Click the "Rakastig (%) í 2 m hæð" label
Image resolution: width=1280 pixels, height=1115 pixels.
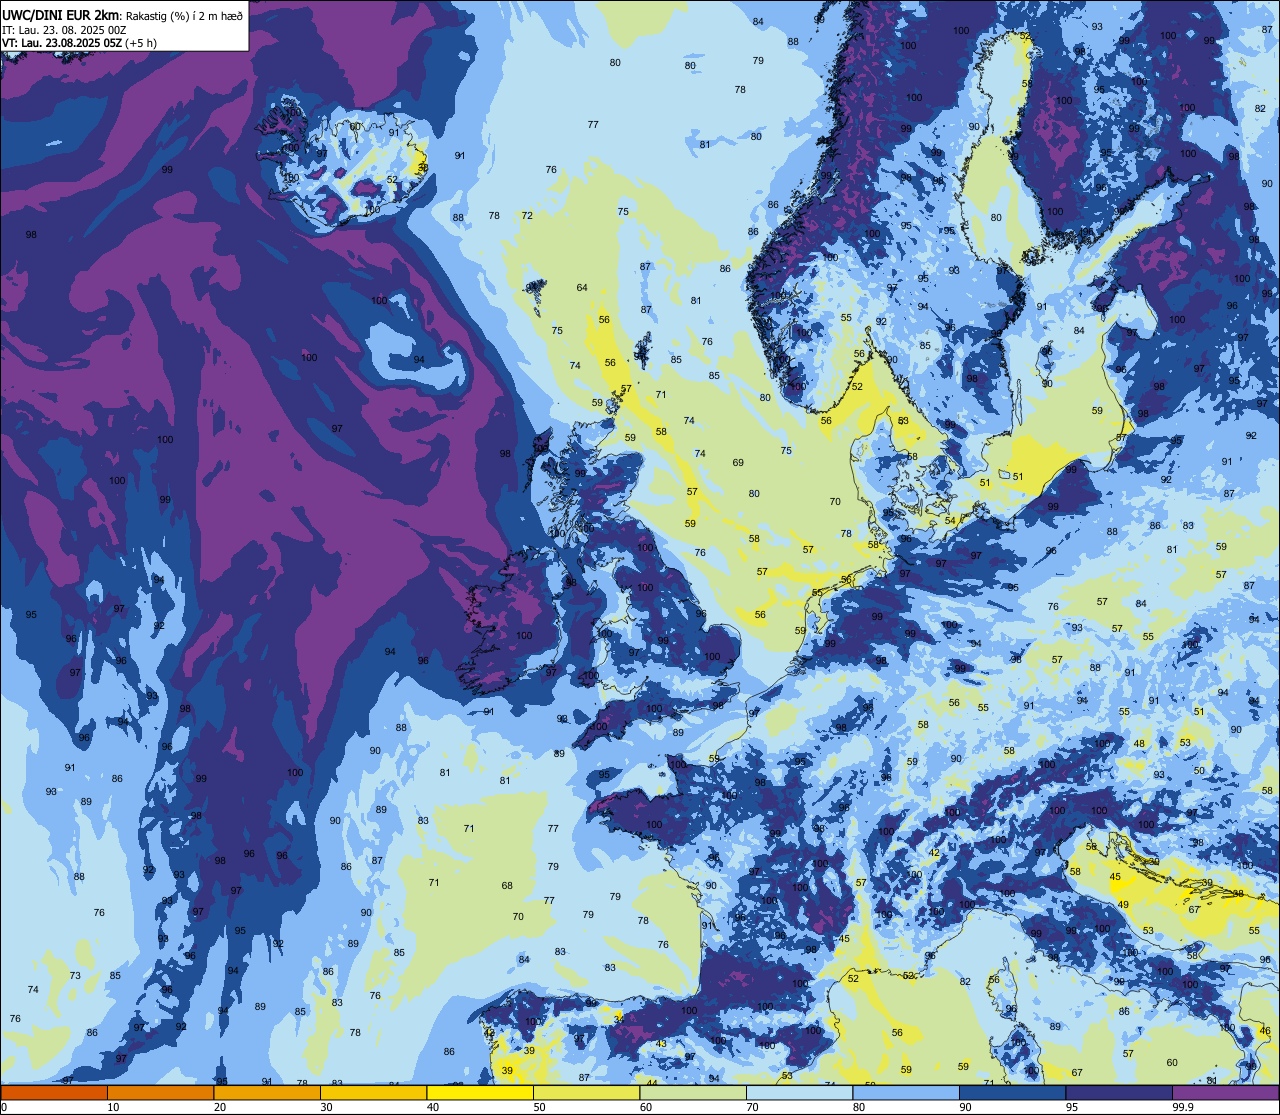tap(184, 15)
